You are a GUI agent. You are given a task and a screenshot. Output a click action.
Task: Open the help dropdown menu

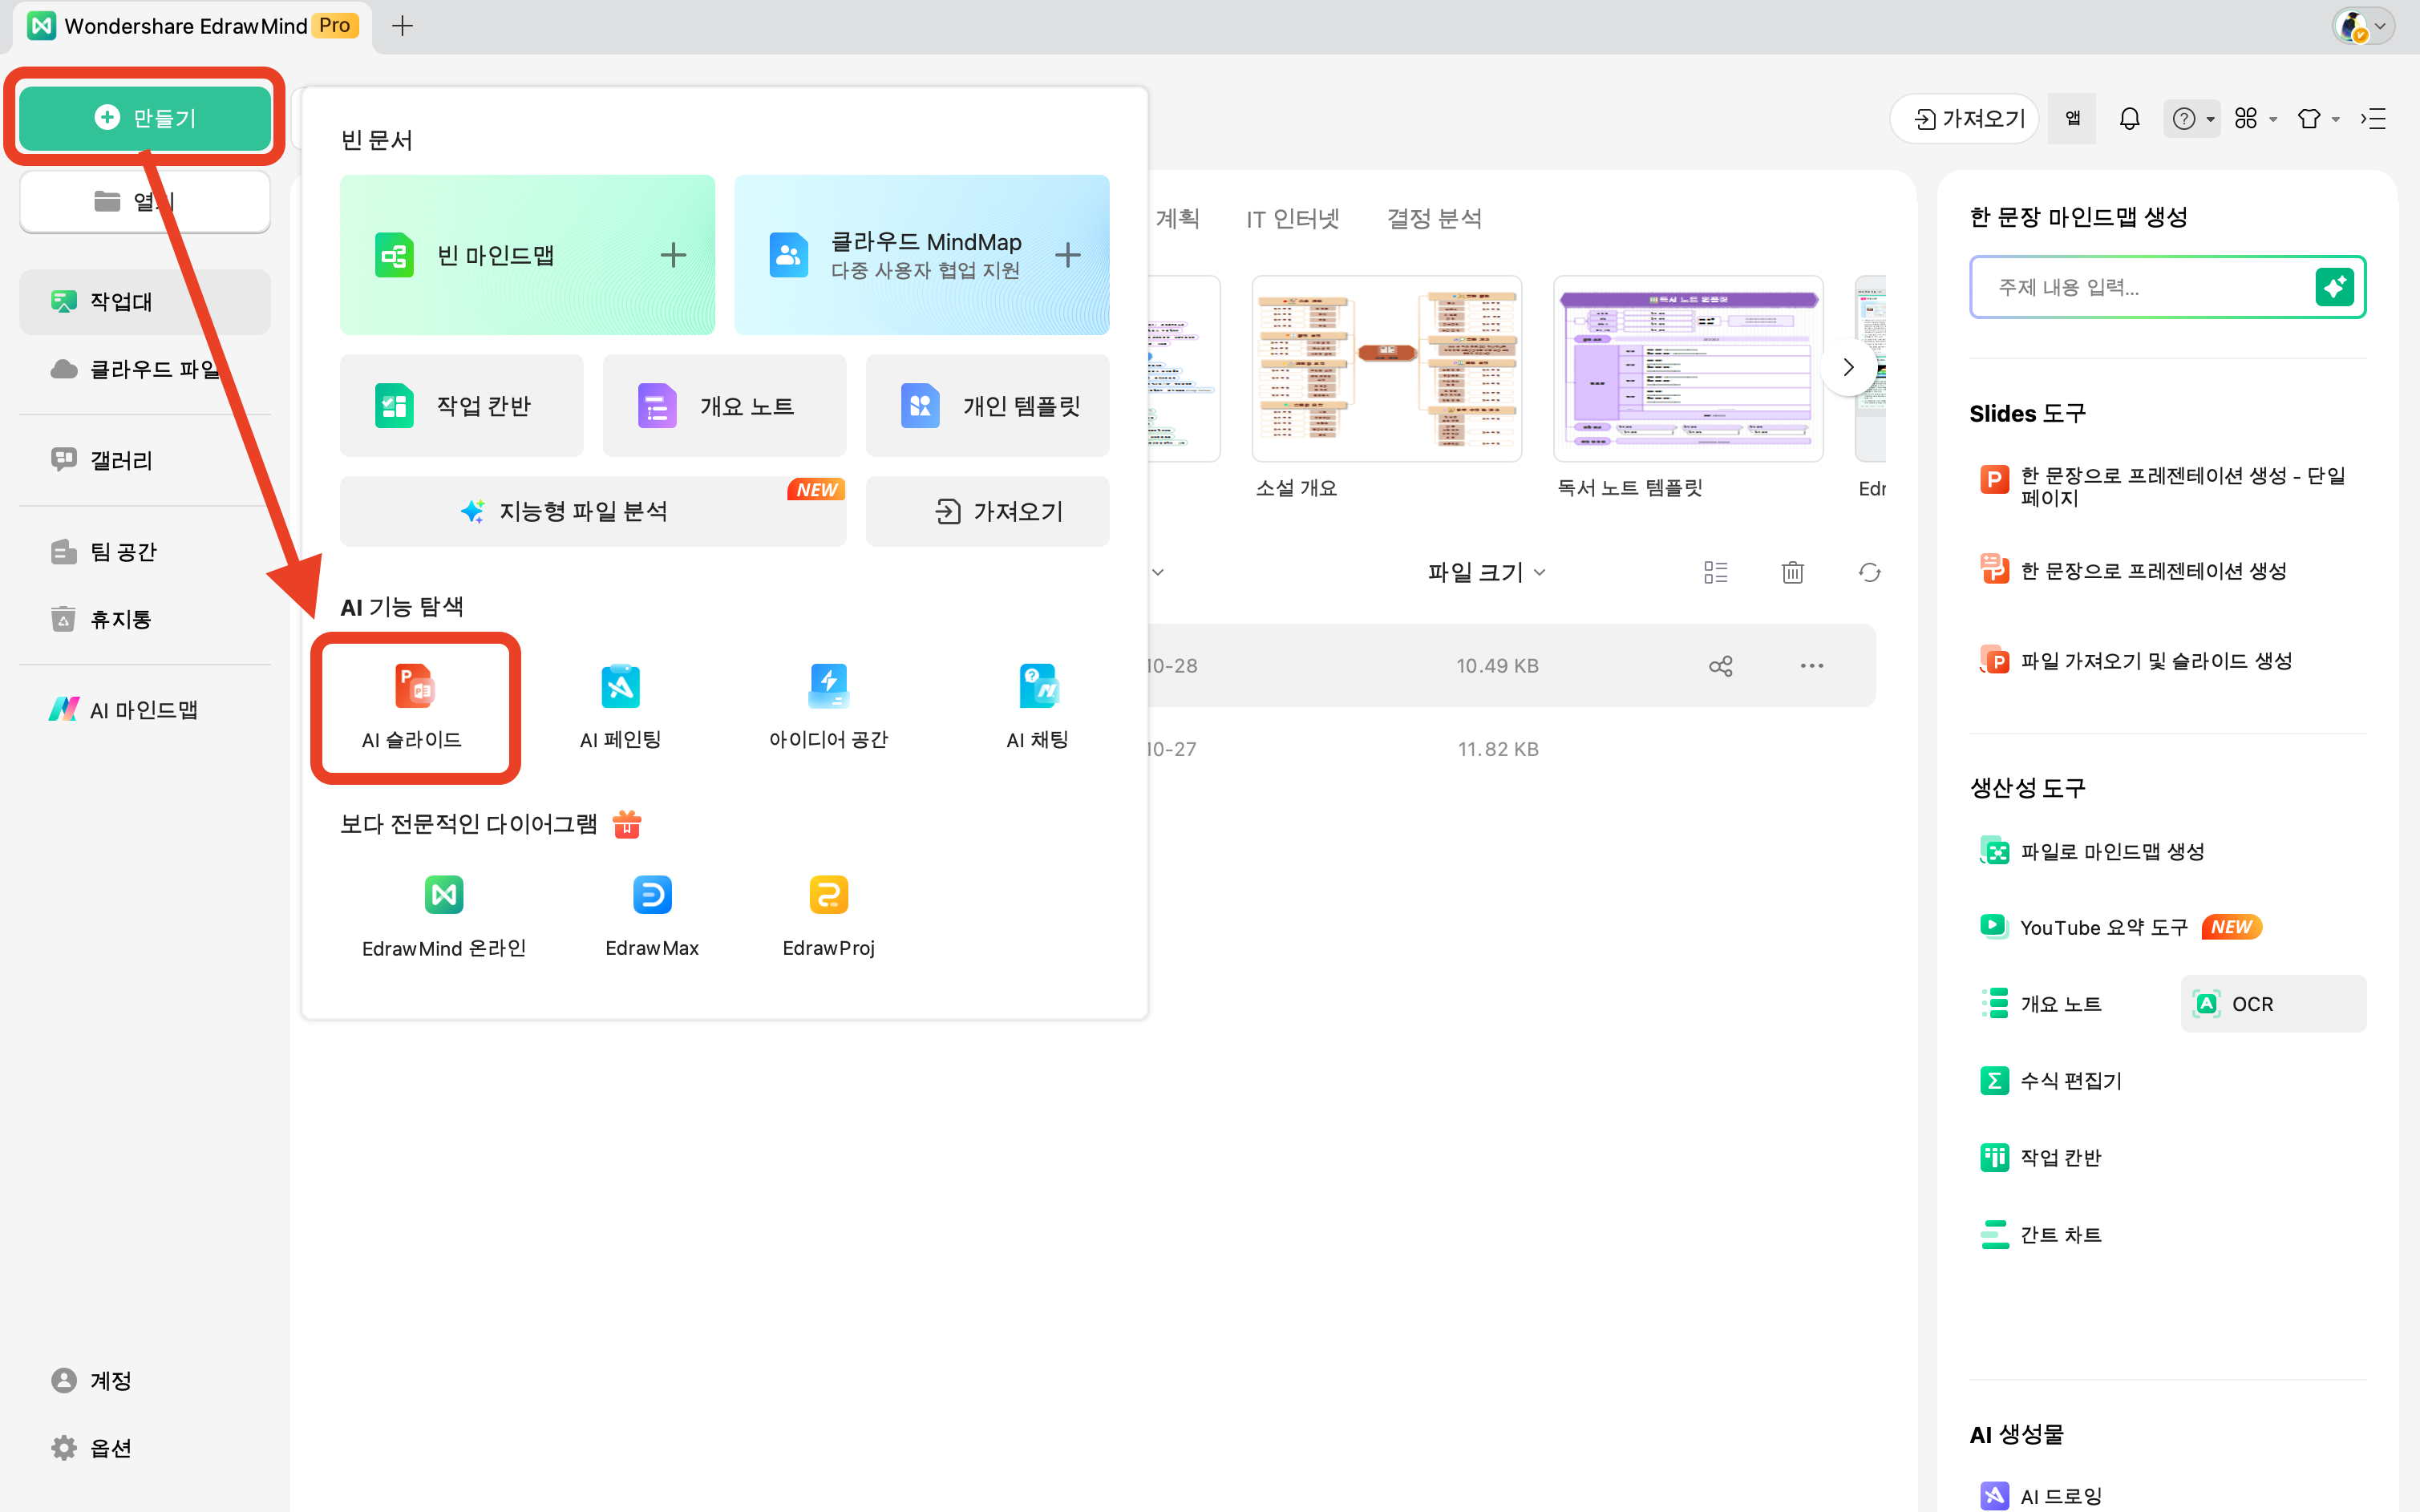[2191, 119]
